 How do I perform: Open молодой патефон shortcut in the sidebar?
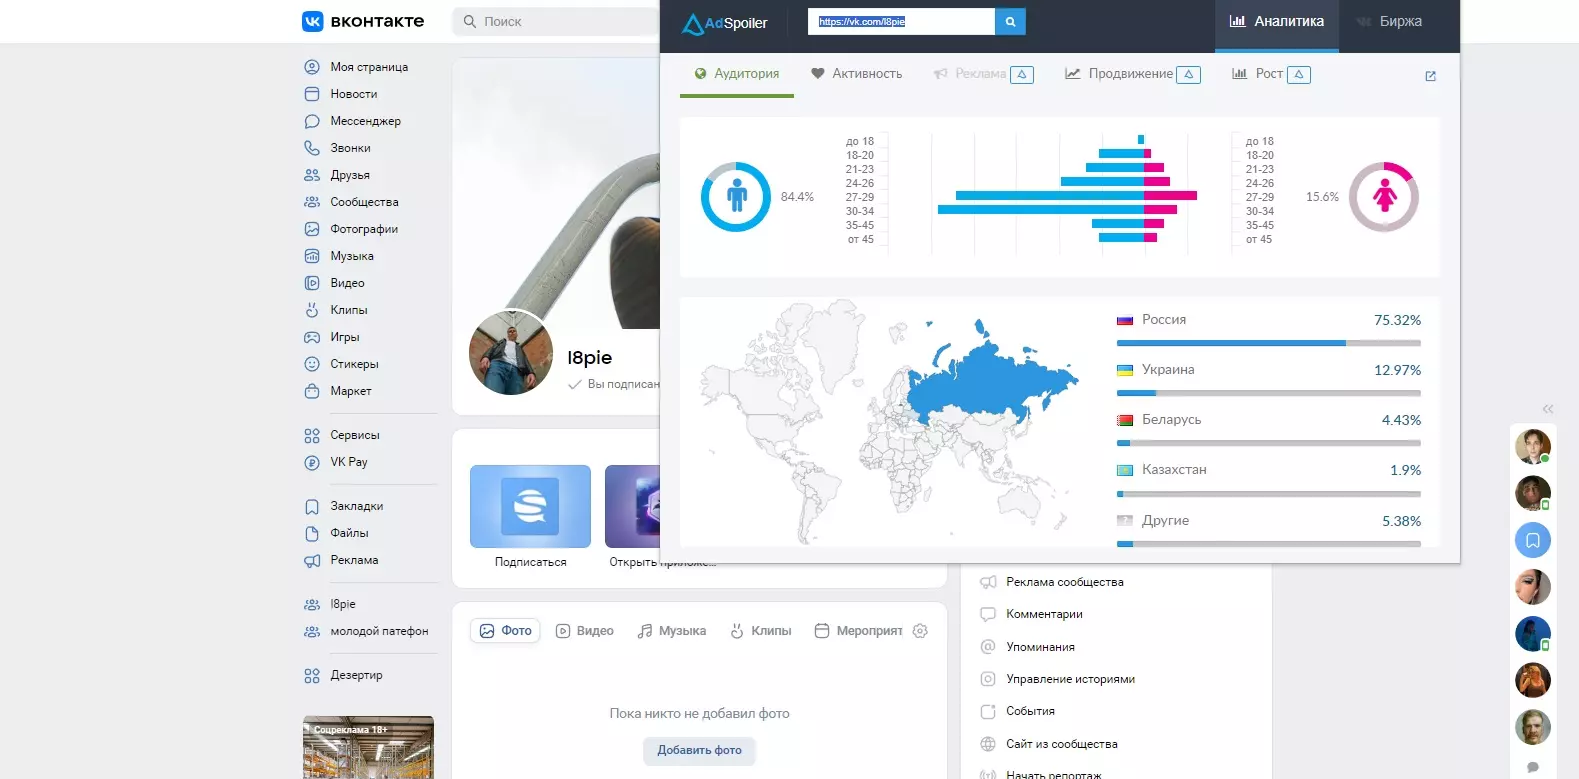point(379,631)
